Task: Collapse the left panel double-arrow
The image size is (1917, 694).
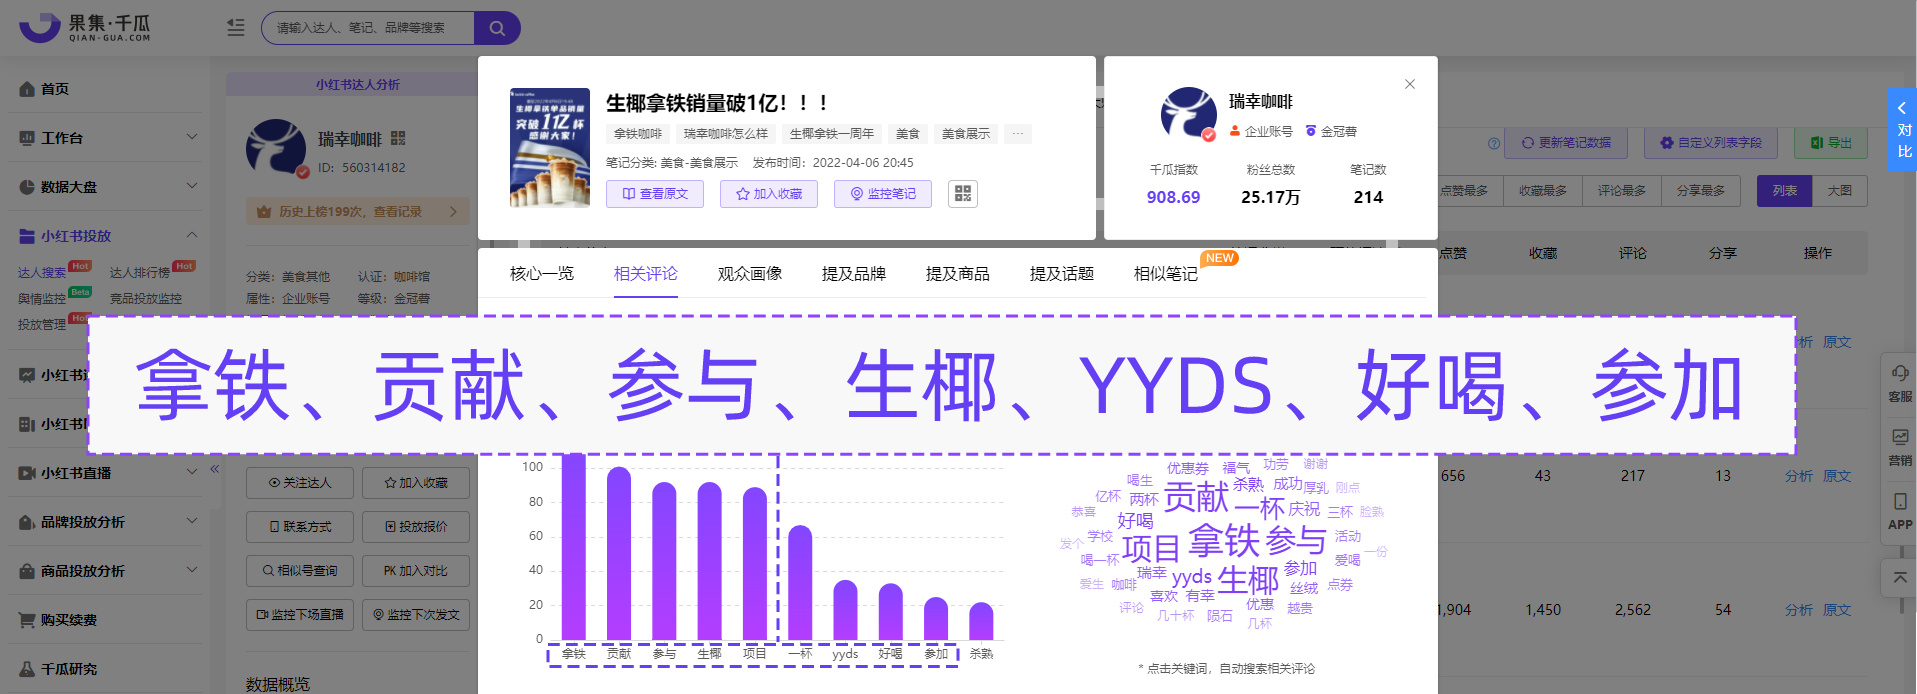Action: (214, 469)
